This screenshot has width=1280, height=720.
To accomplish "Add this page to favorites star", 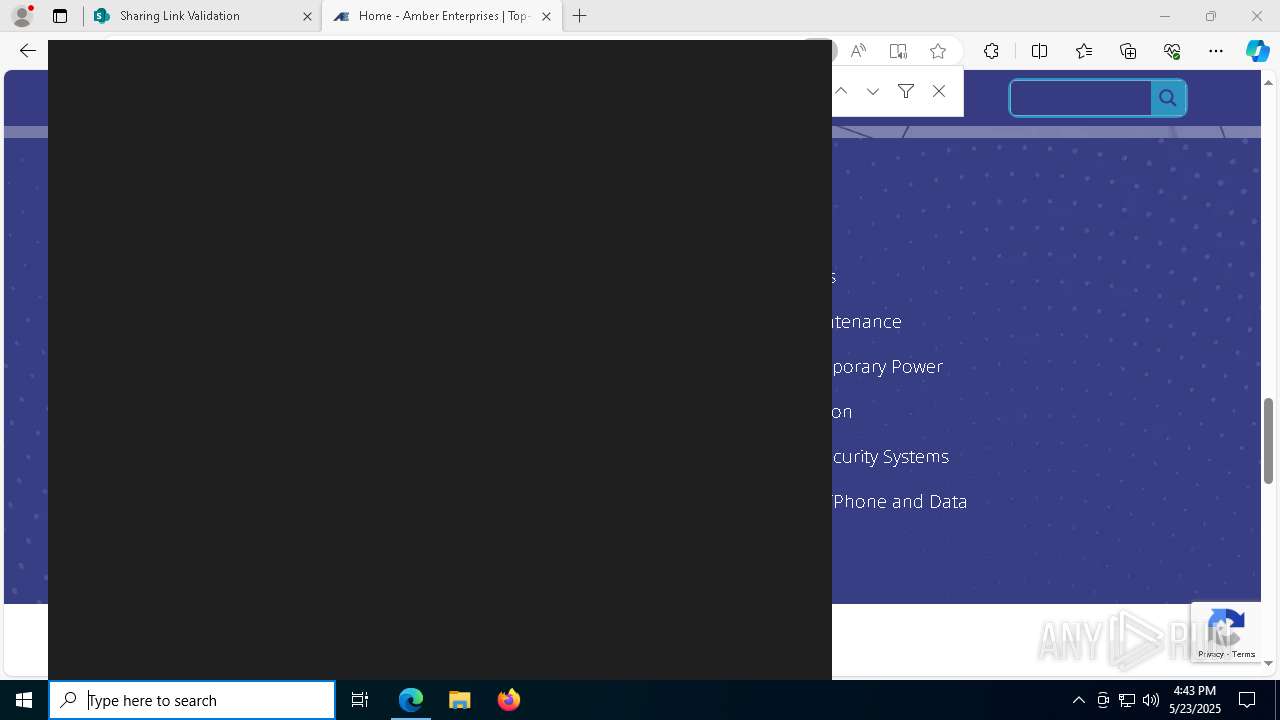I will (938, 51).
